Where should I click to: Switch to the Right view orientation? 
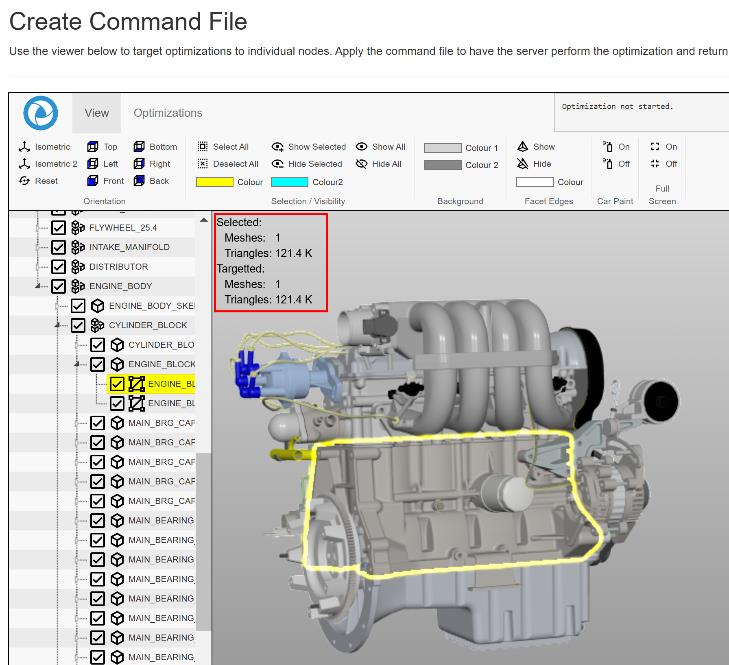click(152, 164)
